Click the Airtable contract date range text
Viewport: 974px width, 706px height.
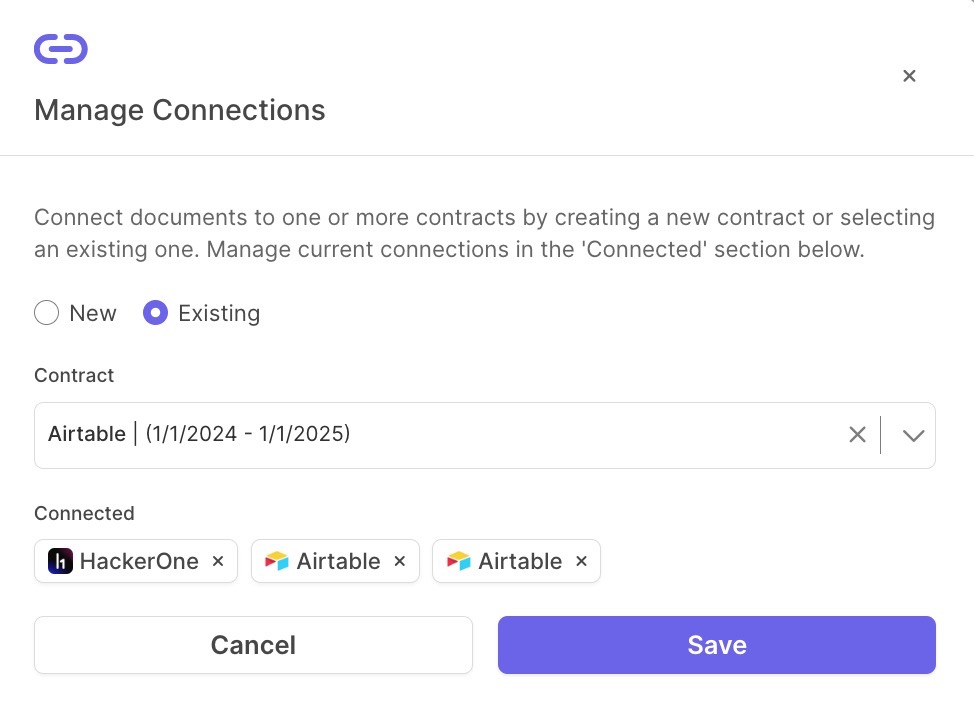(248, 433)
